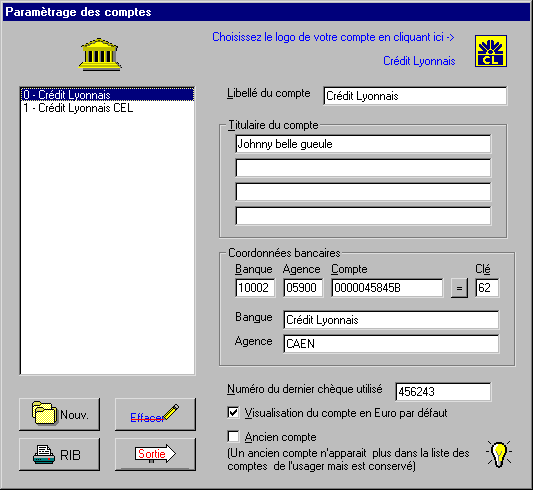The image size is (533, 490).
Task: Click the Agence name field CAEN
Action: click(x=391, y=344)
